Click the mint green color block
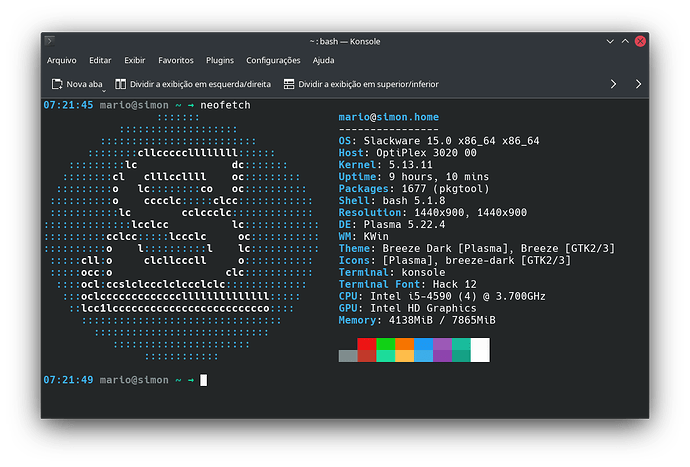 [385, 356]
